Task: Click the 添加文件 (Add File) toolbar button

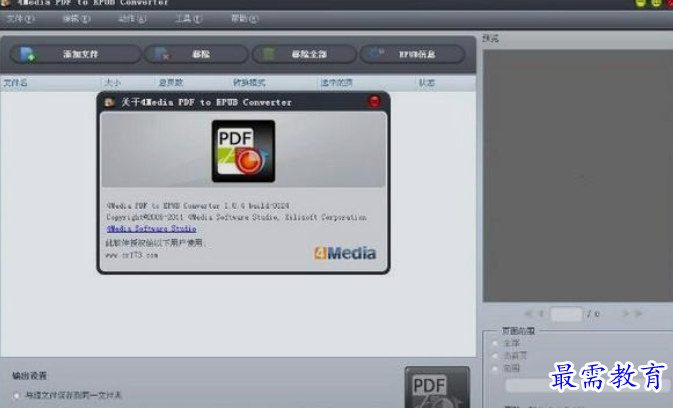Action: [76, 54]
